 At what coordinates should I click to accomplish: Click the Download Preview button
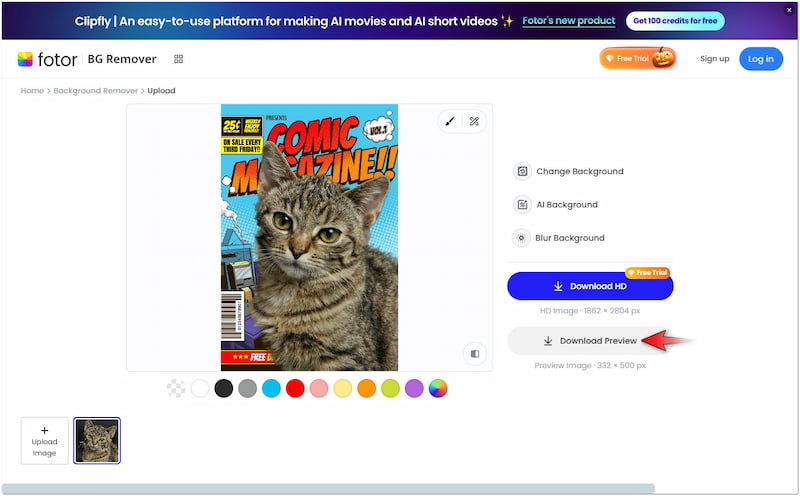click(588, 341)
